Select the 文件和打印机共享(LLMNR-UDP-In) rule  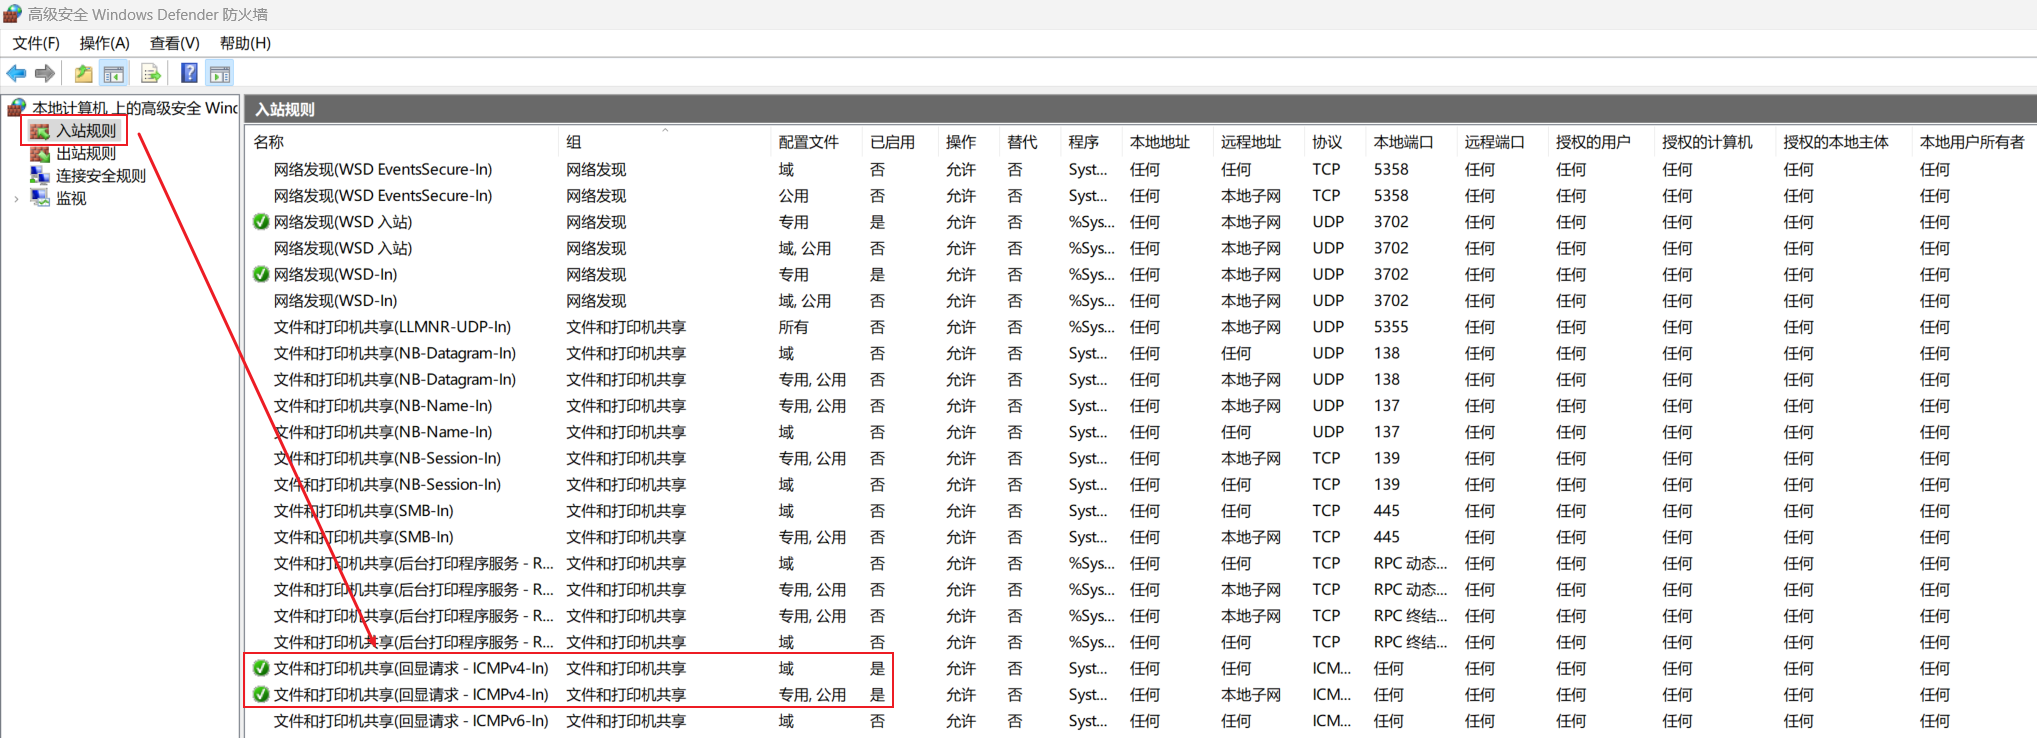[392, 327]
